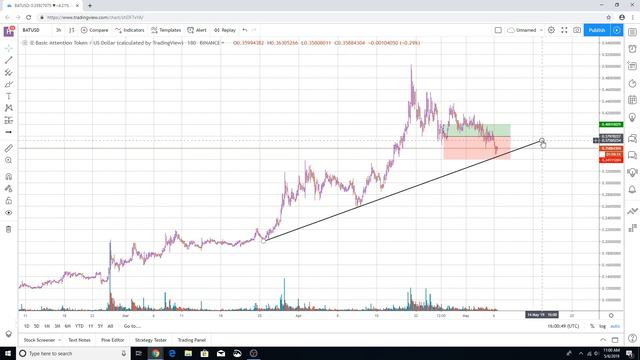Start bar Replay mode
The width and height of the screenshot is (640, 360).
point(225,30)
